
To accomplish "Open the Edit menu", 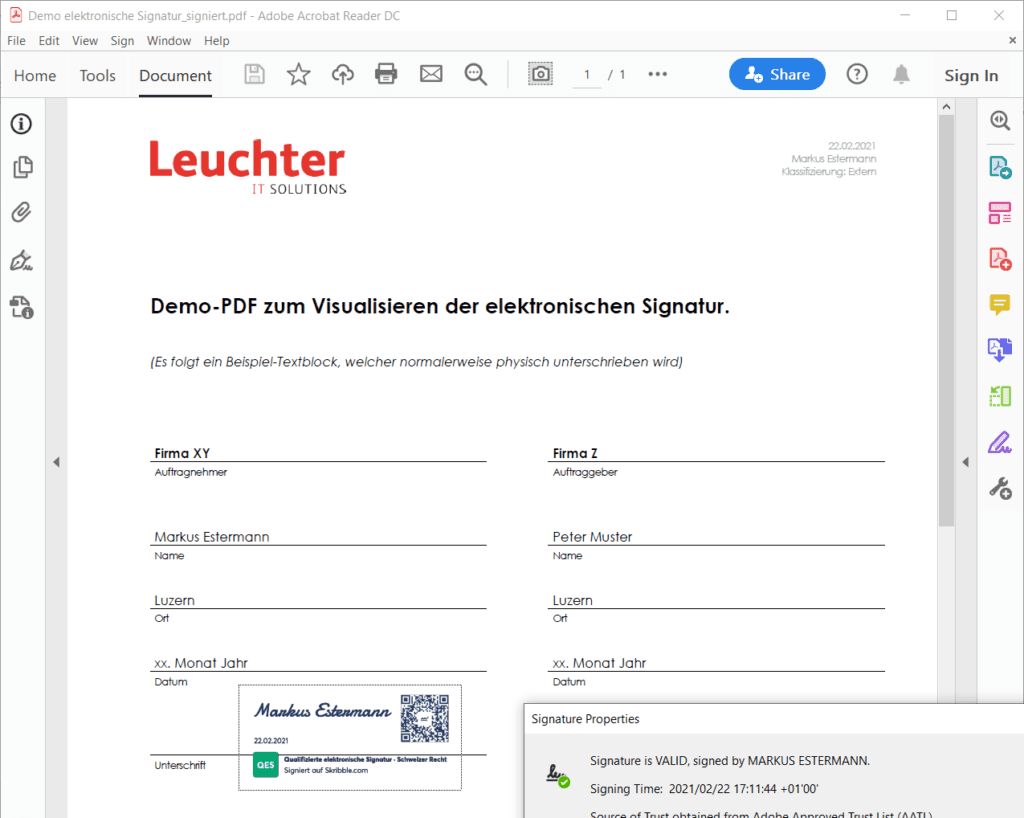I will pyautogui.click(x=49, y=40).
